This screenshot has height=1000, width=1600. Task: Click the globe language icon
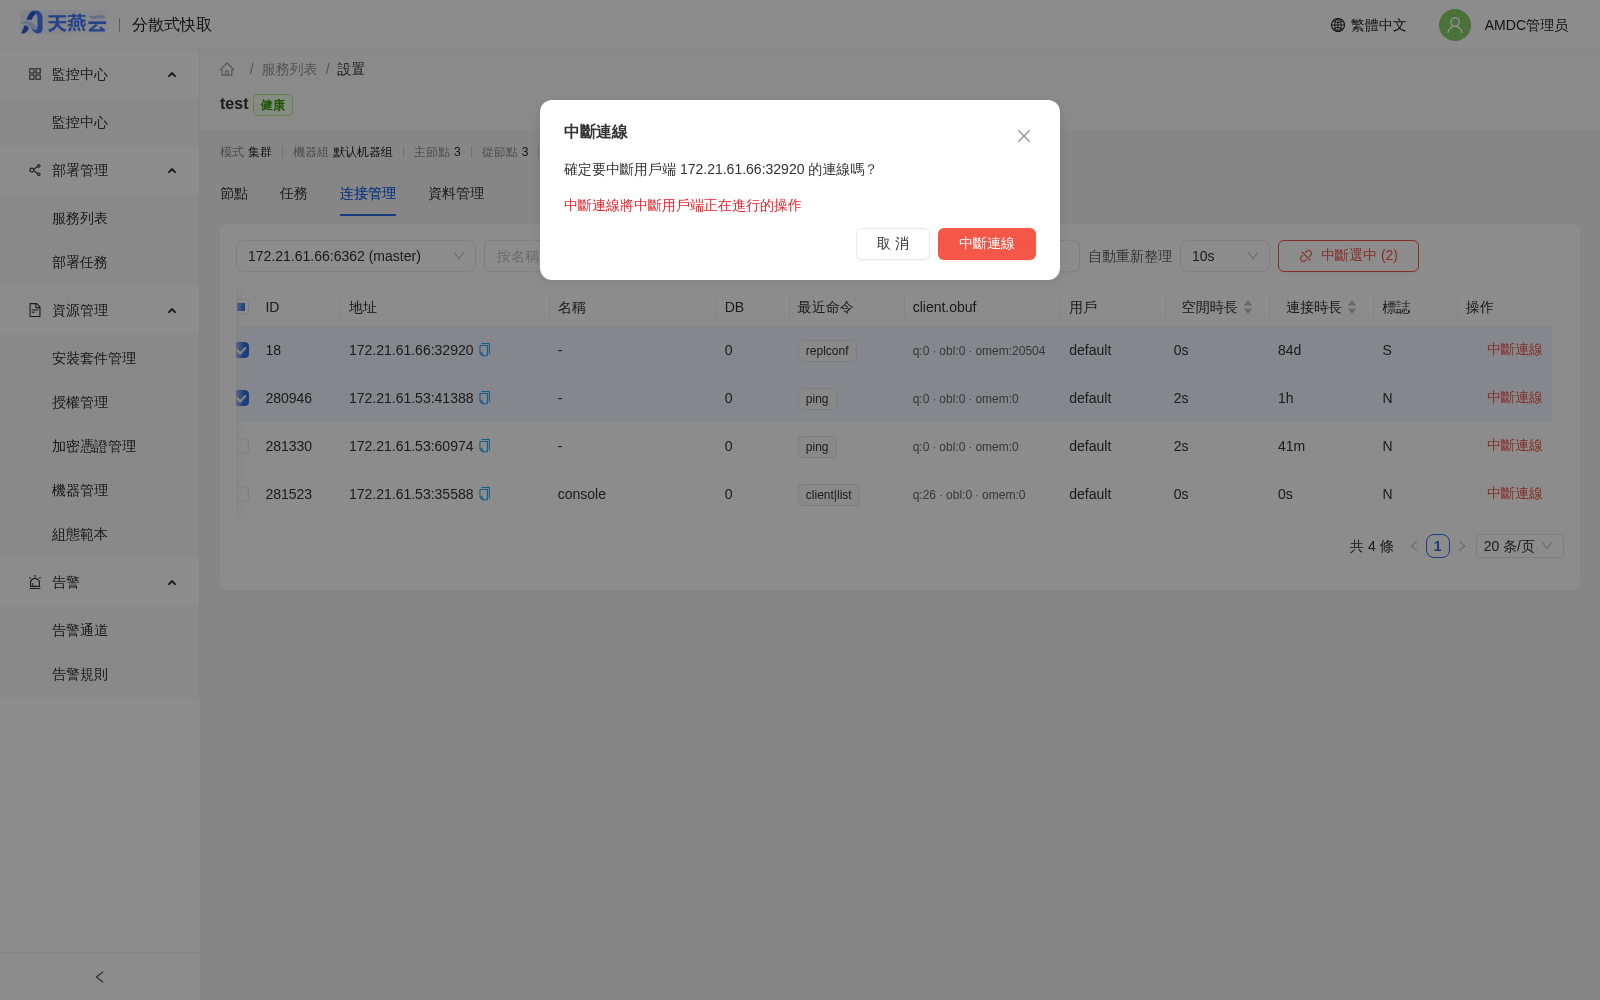click(x=1338, y=25)
